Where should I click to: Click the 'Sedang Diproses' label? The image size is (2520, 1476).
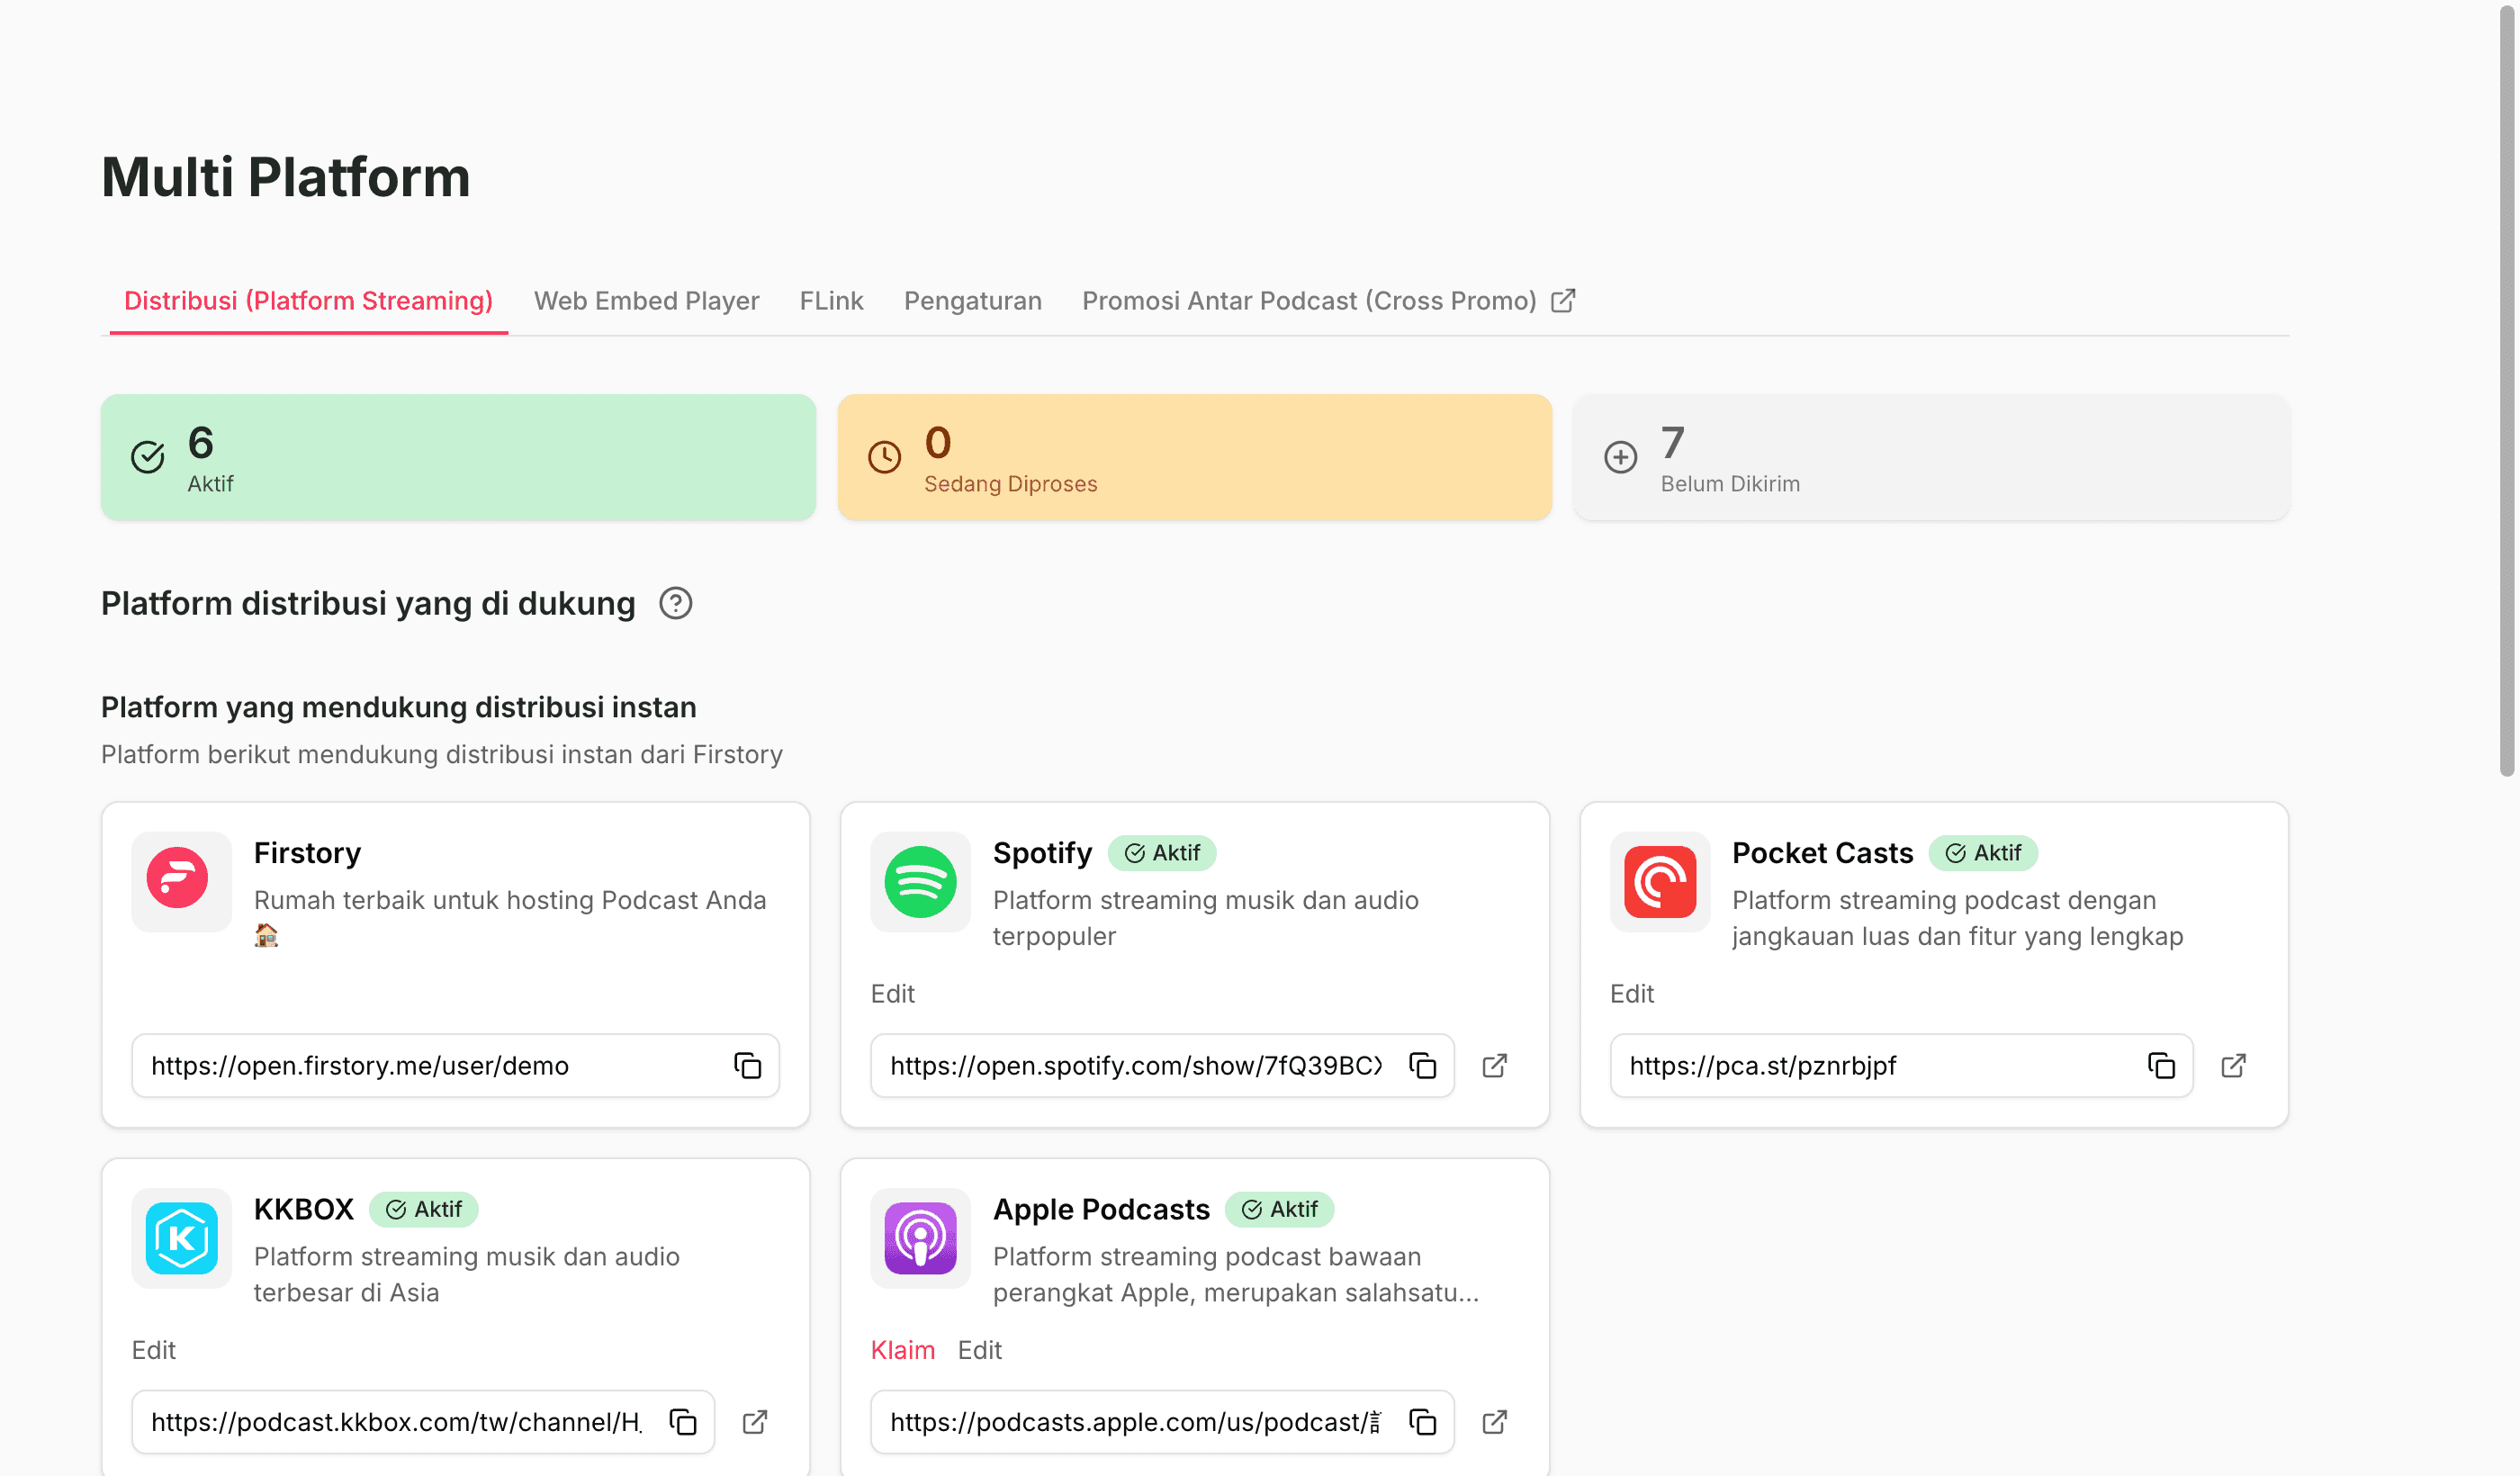1011,484
